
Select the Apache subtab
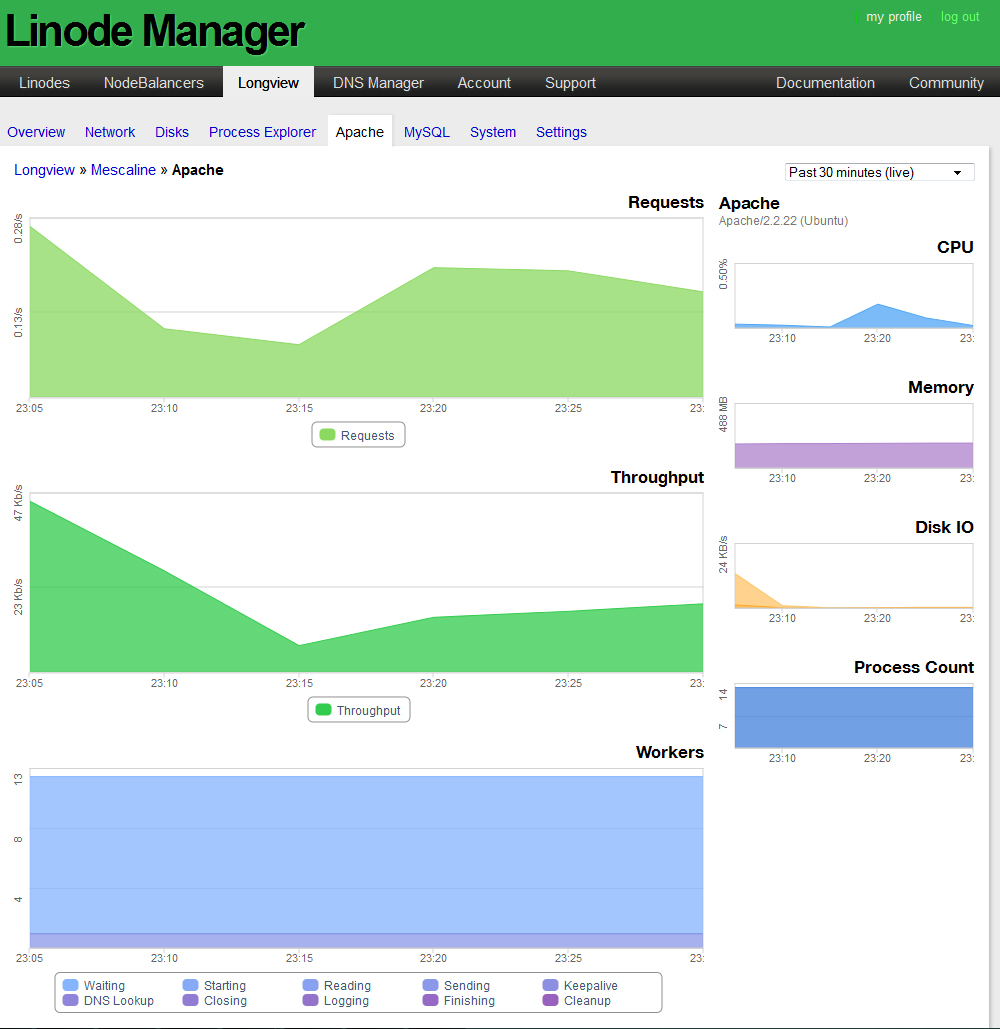tap(360, 132)
